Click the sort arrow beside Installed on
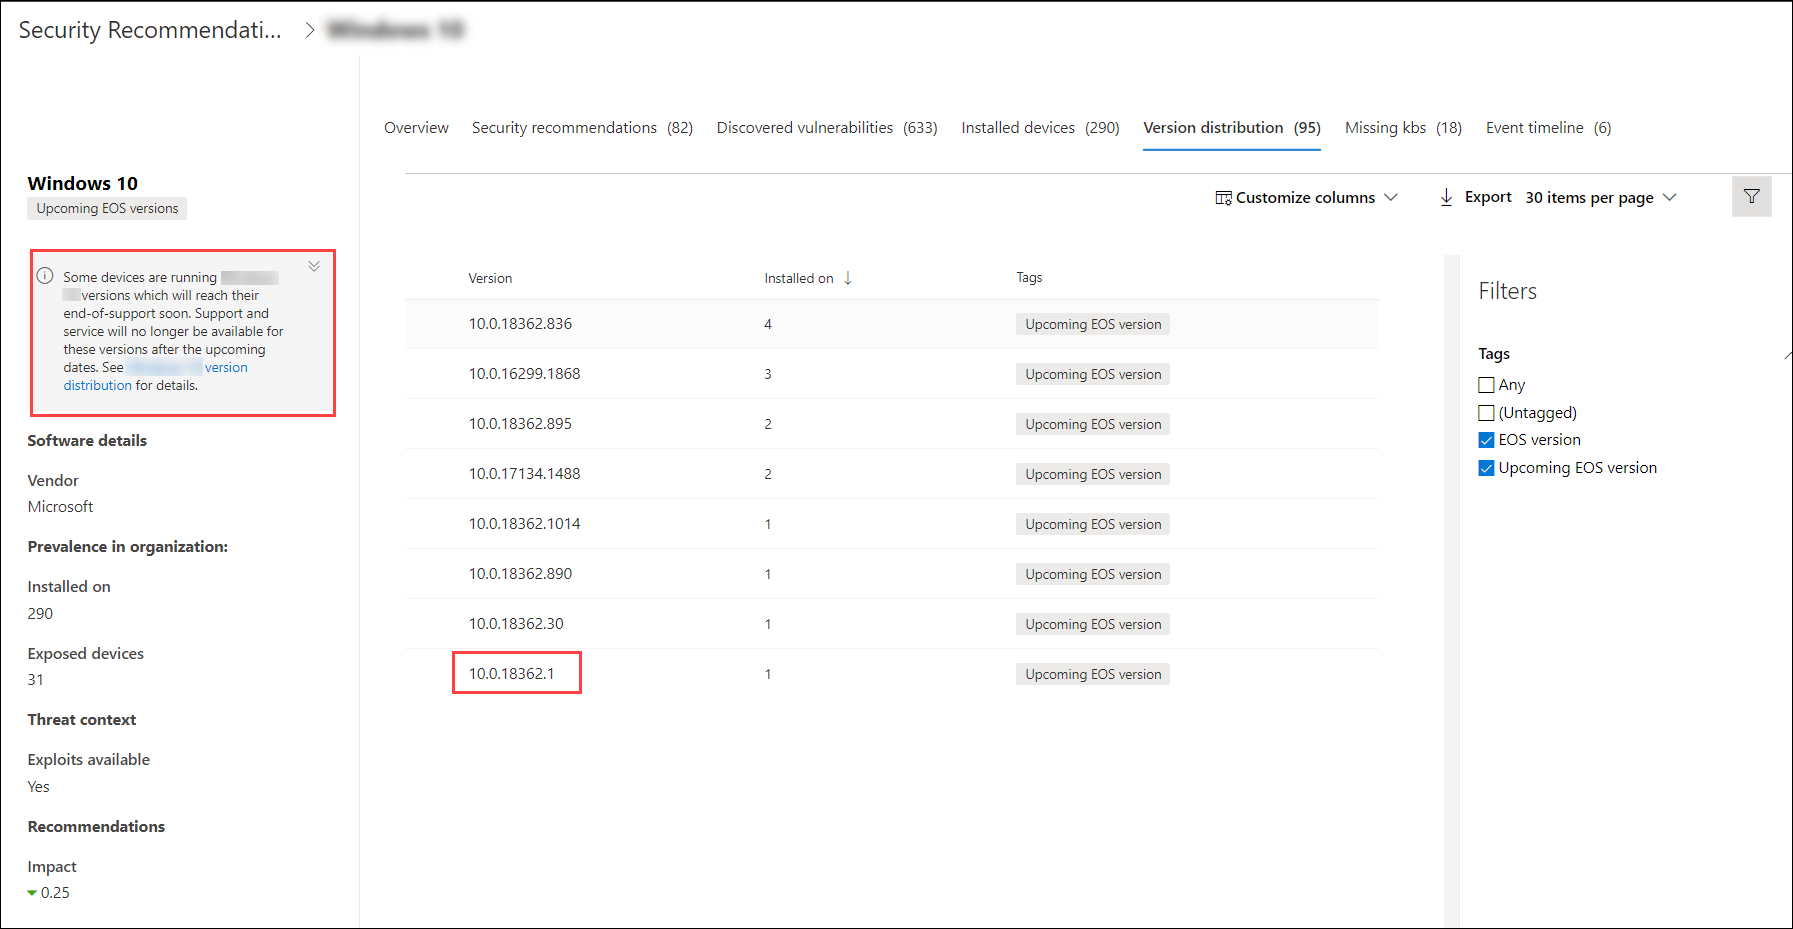 click(x=848, y=278)
